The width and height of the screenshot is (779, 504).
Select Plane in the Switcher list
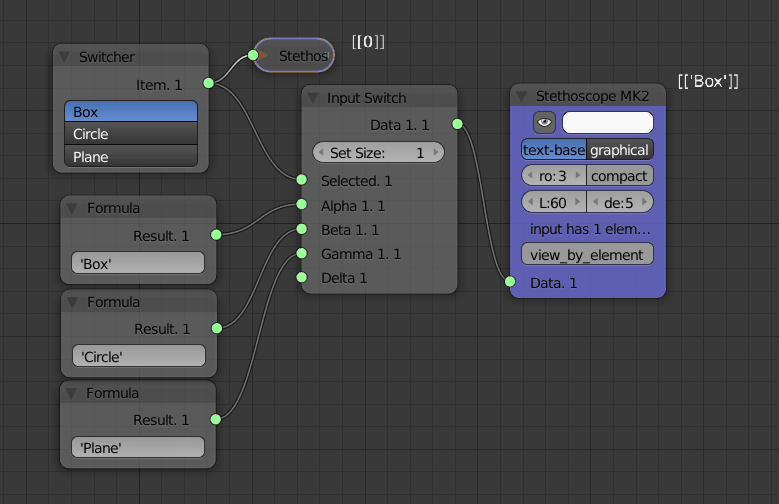click(x=131, y=157)
